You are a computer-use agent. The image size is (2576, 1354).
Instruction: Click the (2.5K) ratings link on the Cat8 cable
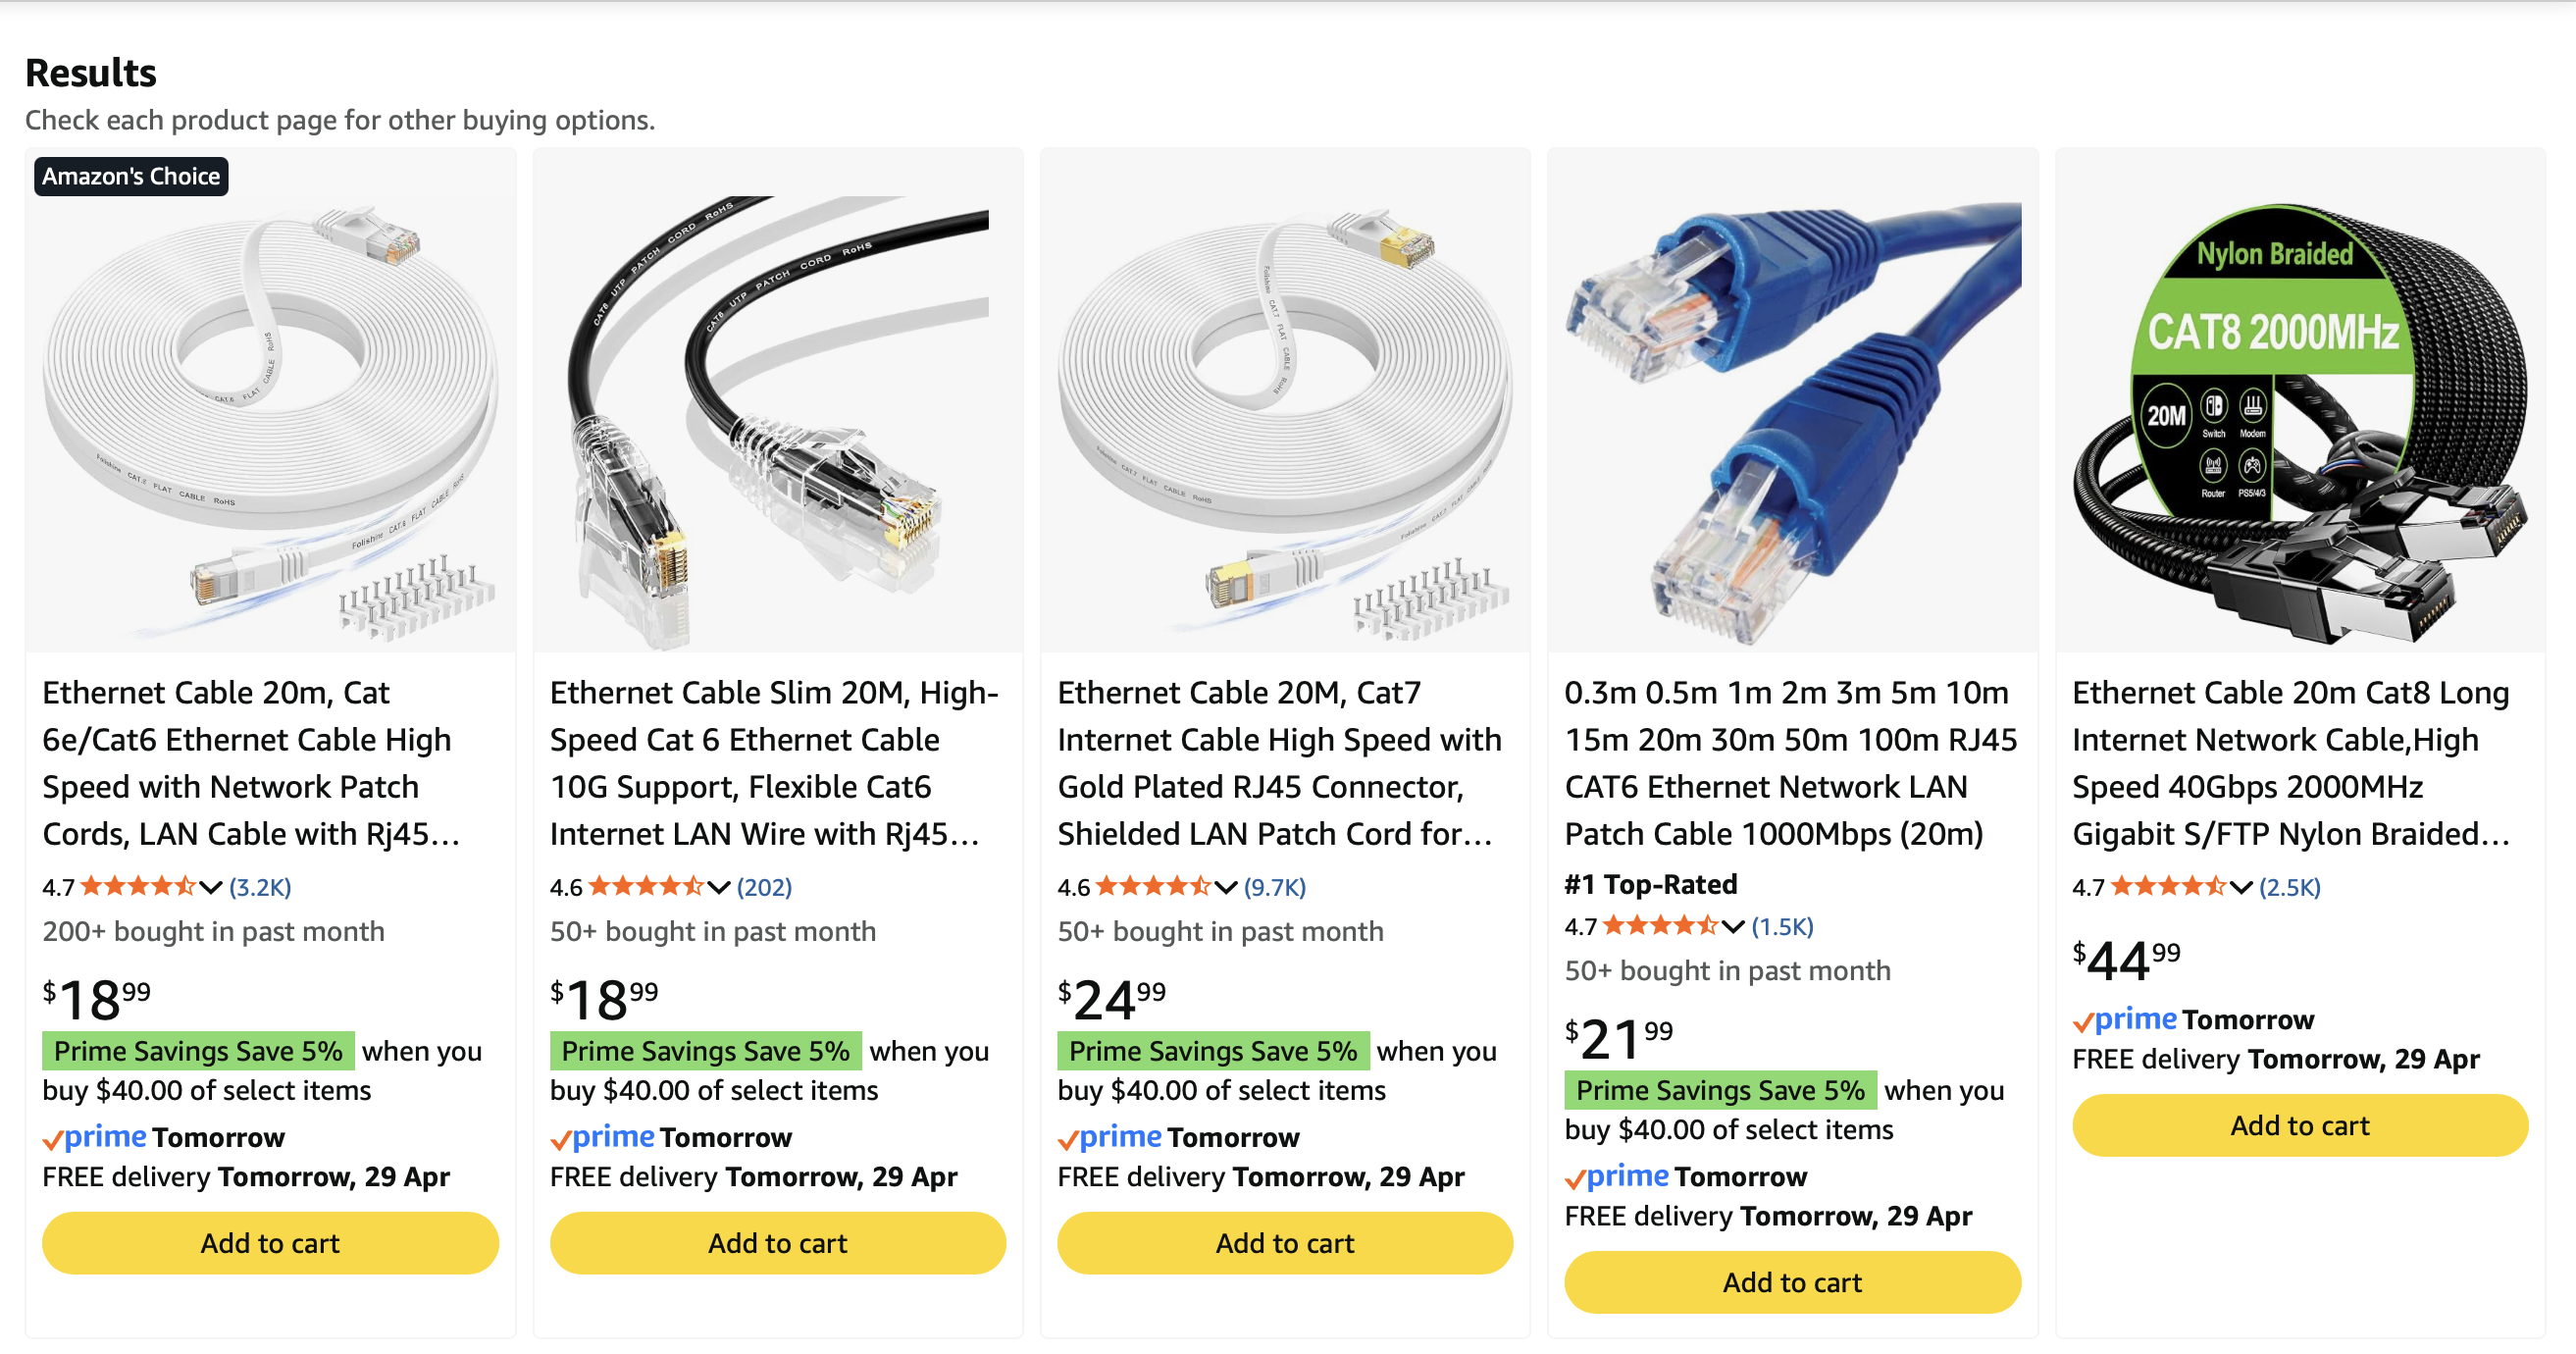pos(2290,887)
